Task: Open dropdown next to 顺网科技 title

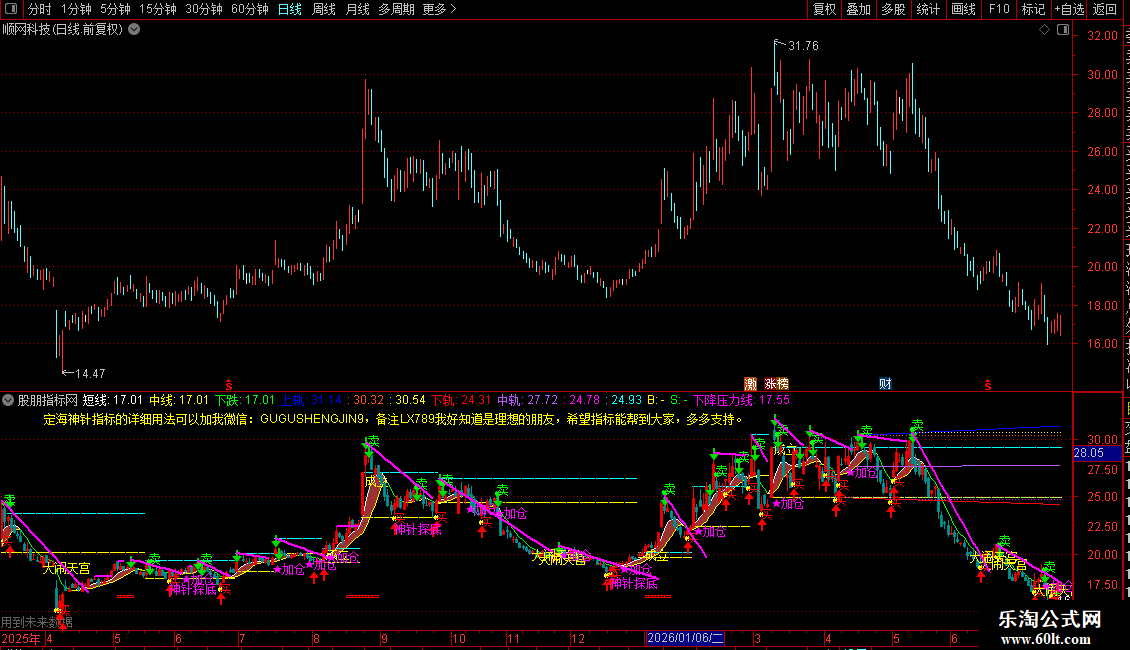Action: pos(134,30)
